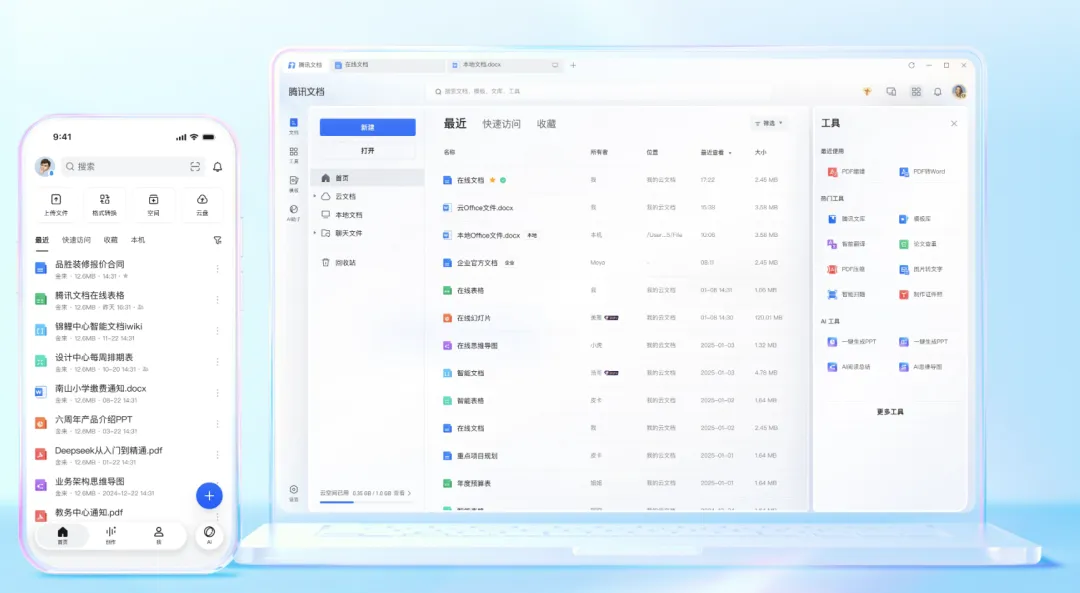Switch to the phone's 本机 tab
The height and width of the screenshot is (593, 1080).
pyautogui.click(x=138, y=240)
